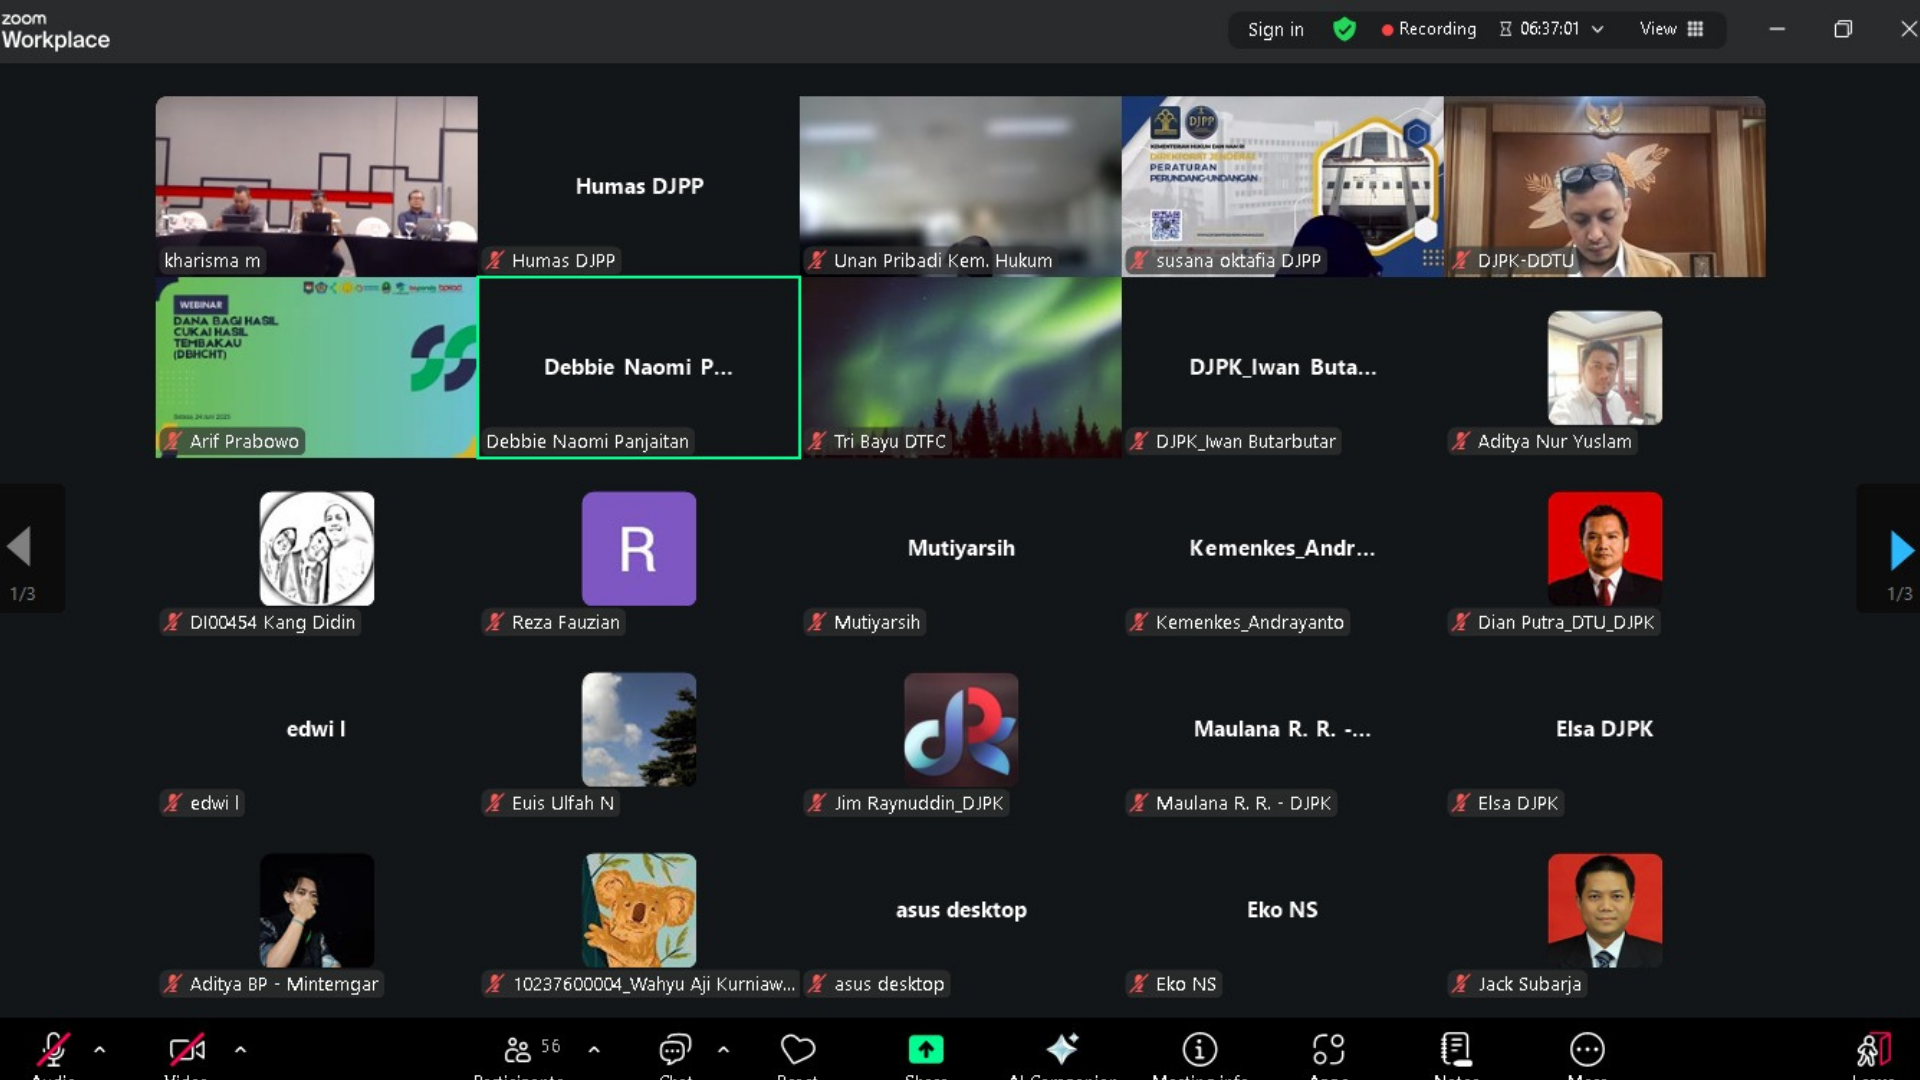This screenshot has height=1080, width=1920.
Task: Select the Debbie Naomi Panjaitan video tile
Action: pos(639,367)
